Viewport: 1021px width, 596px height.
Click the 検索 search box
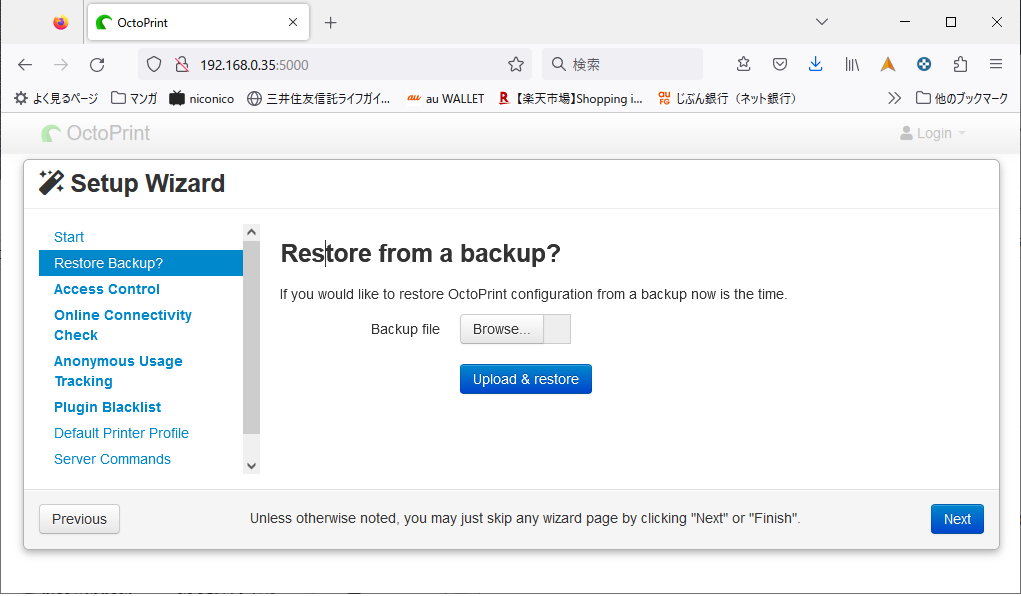click(622, 64)
